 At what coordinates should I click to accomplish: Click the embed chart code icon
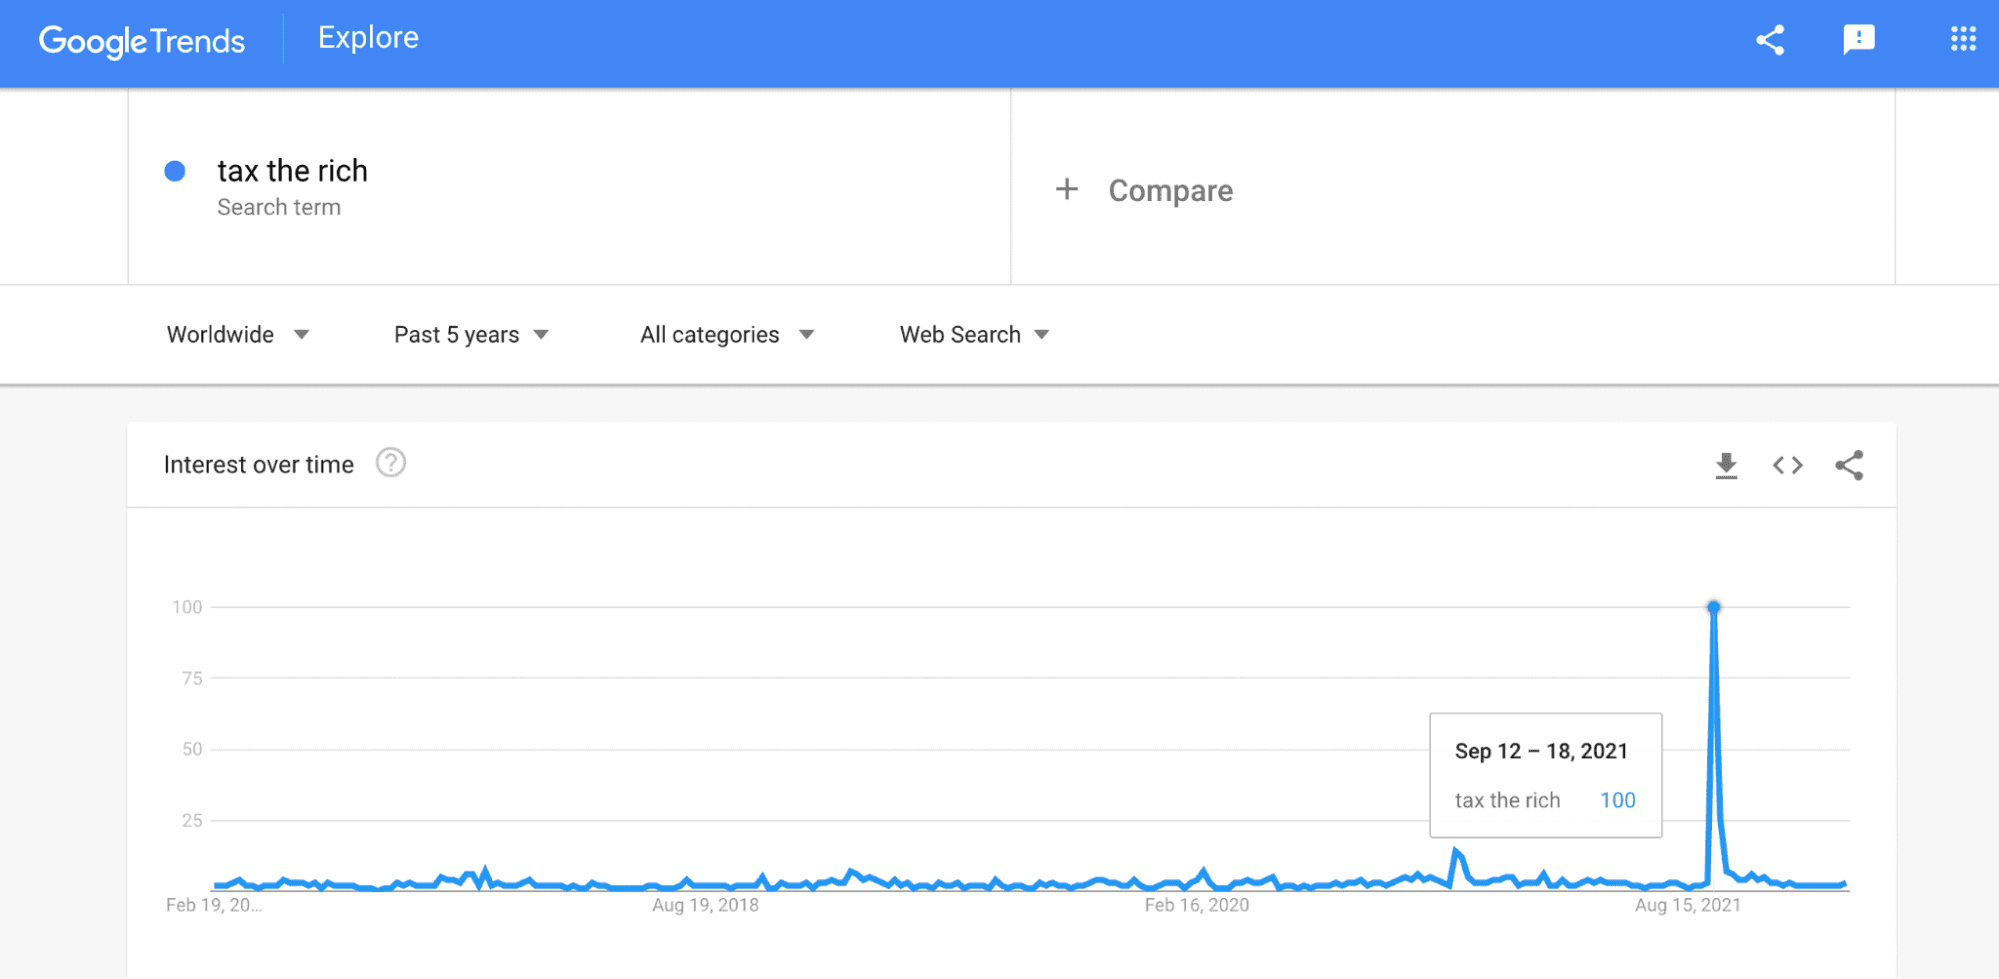[x=1787, y=465]
